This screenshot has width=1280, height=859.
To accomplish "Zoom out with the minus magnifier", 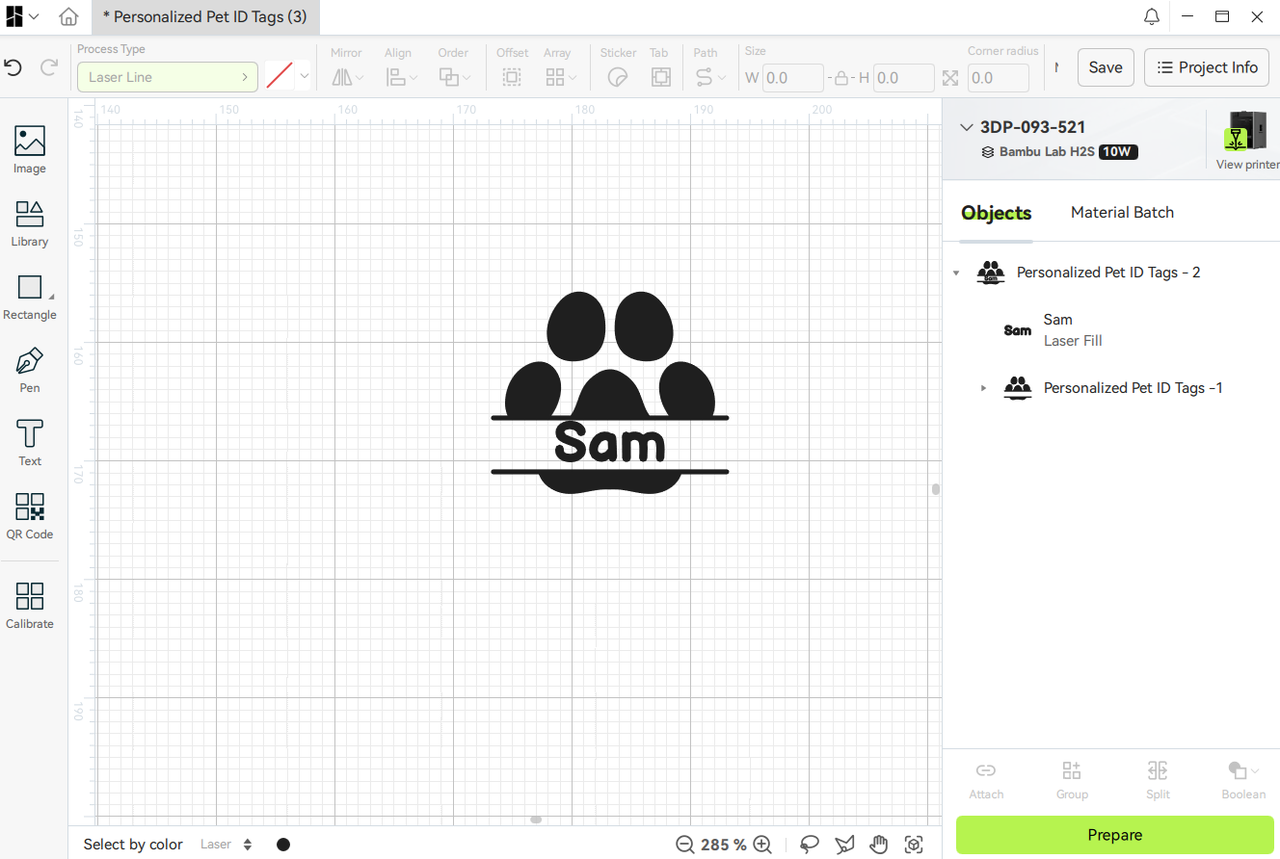I will tap(685, 844).
